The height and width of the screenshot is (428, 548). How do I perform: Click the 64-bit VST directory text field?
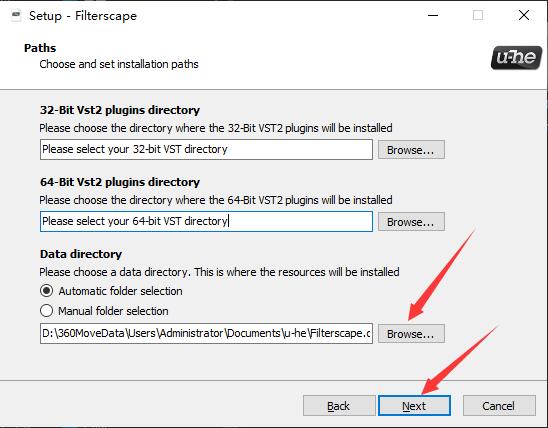point(206,221)
